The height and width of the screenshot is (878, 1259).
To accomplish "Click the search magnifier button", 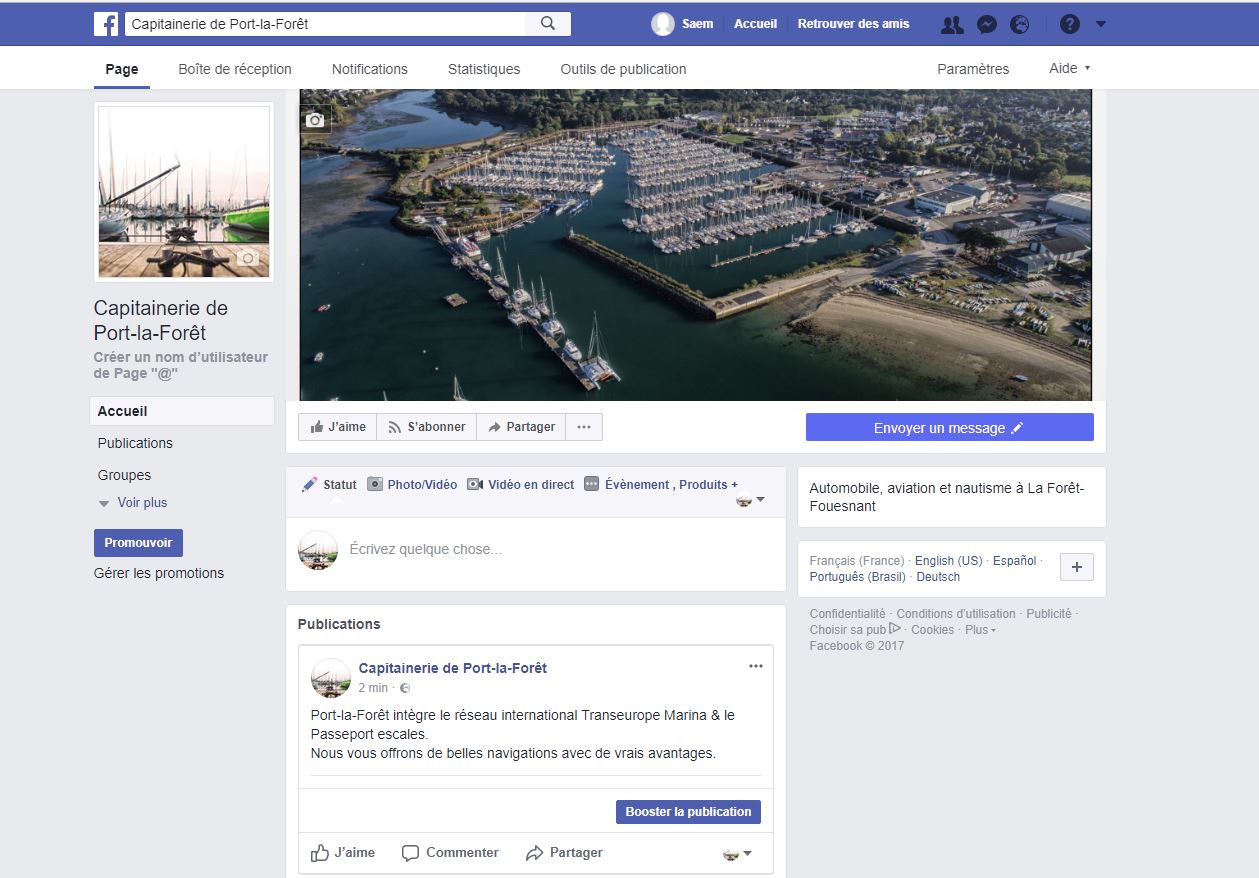I will point(547,24).
